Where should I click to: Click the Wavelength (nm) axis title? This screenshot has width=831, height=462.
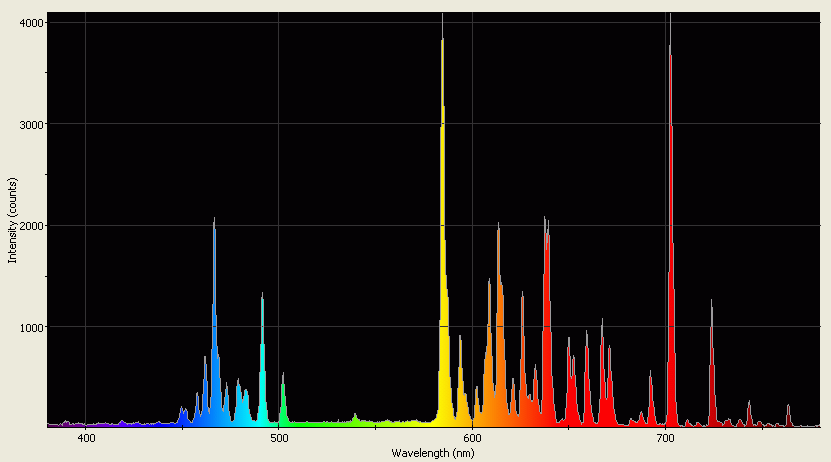tap(433, 453)
